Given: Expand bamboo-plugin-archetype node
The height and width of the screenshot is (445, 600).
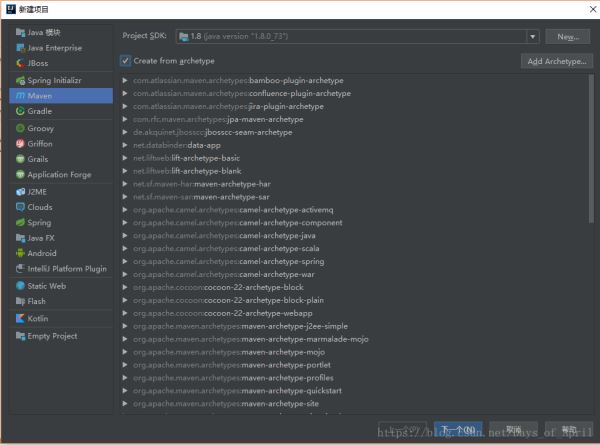Looking at the screenshot, I should [125, 80].
